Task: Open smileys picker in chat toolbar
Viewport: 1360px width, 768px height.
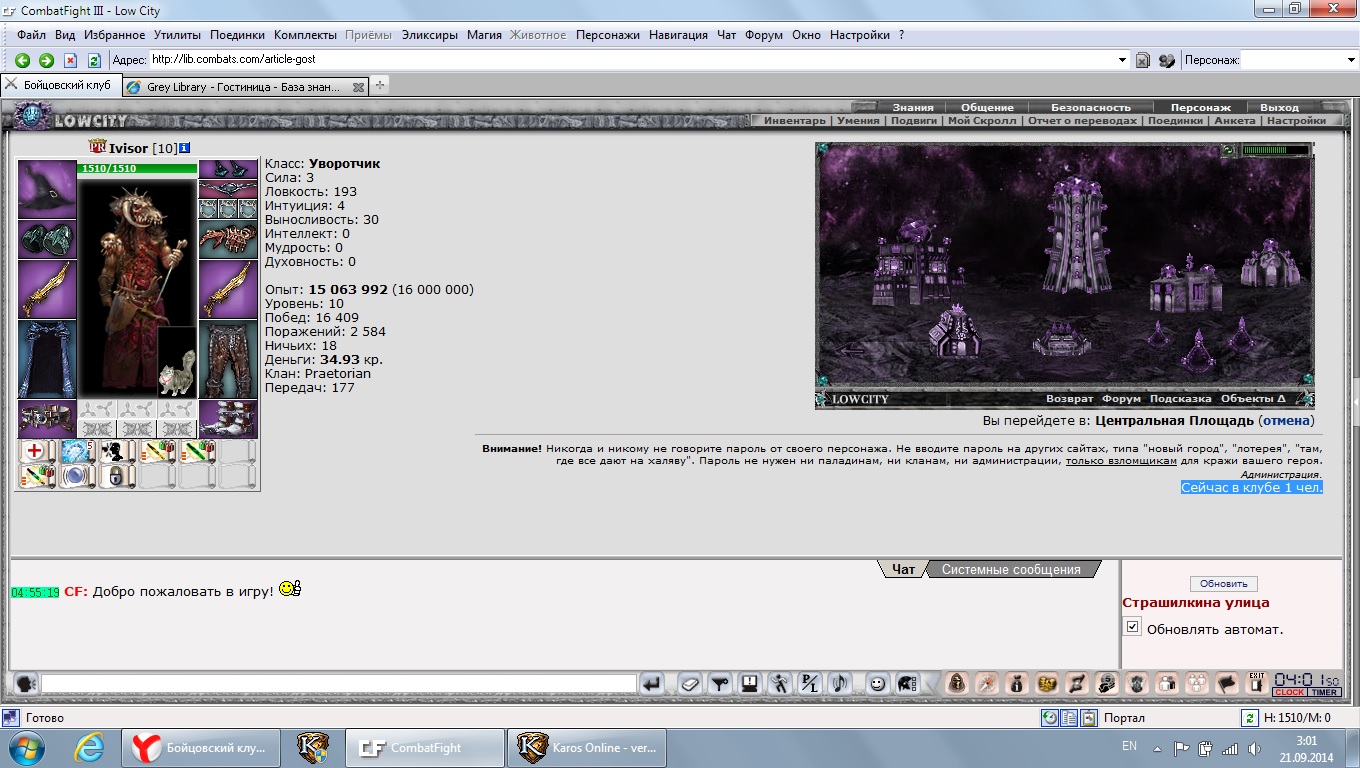Action: click(877, 684)
